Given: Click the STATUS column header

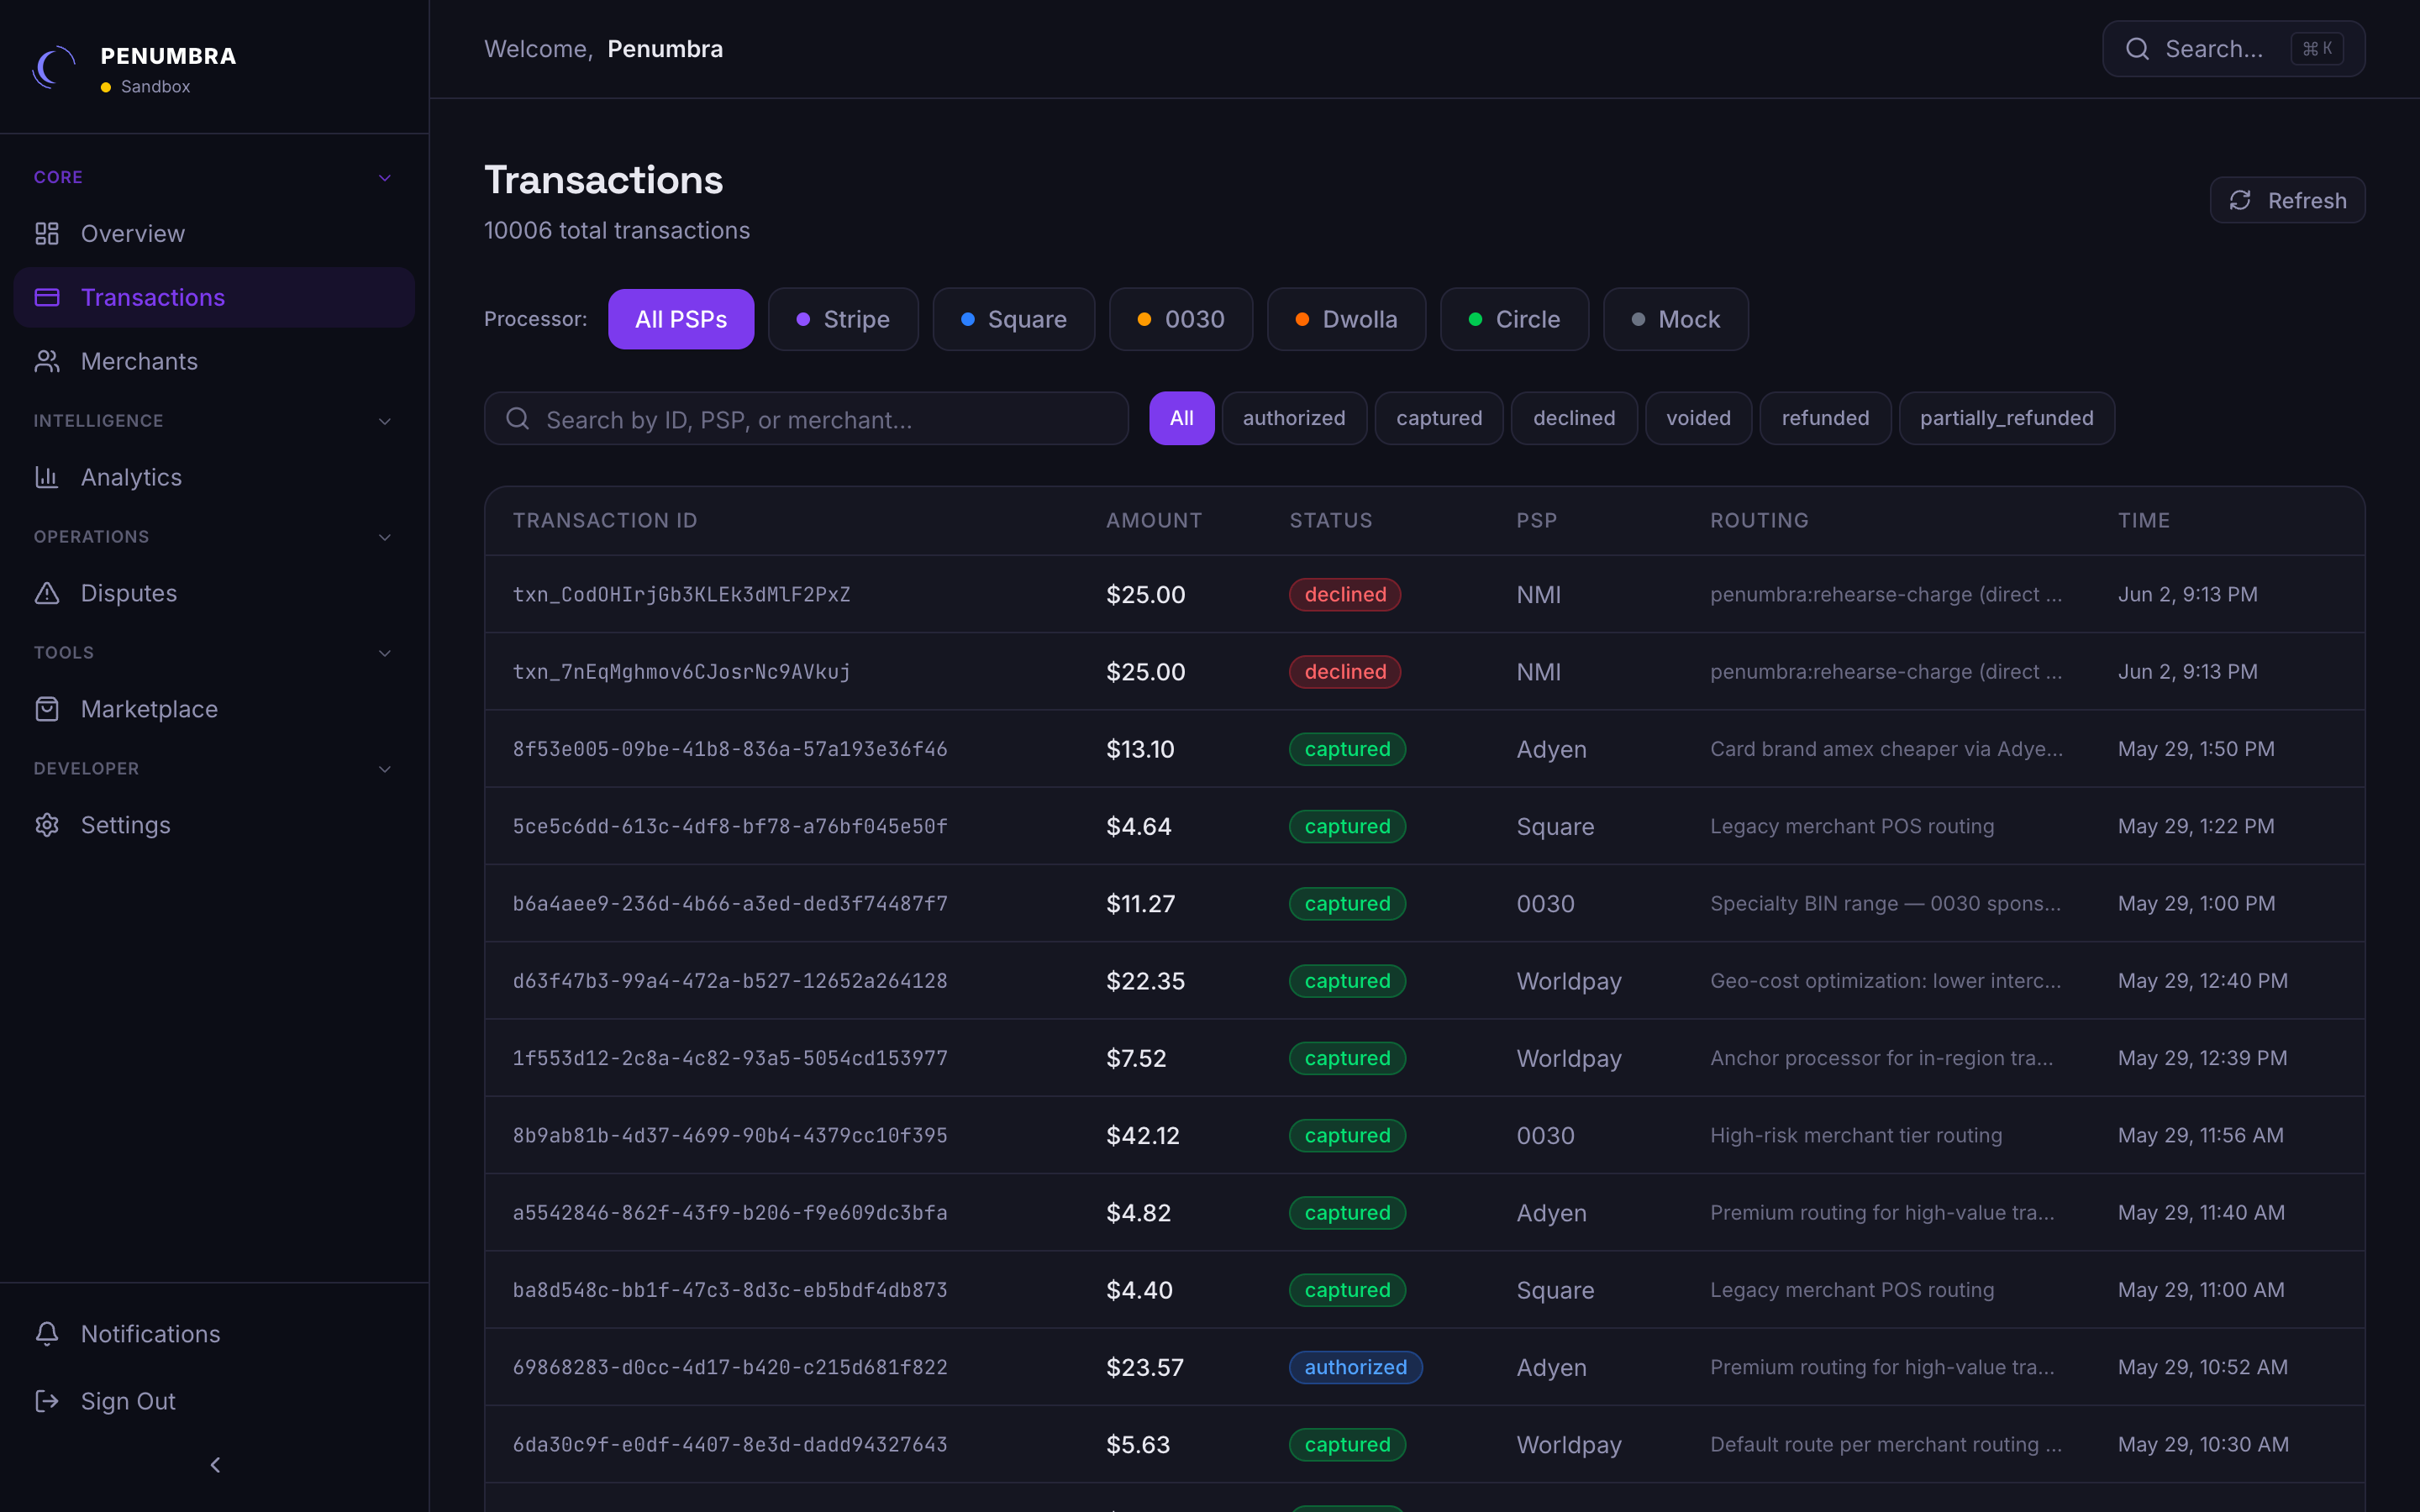Looking at the screenshot, I should [1331, 520].
